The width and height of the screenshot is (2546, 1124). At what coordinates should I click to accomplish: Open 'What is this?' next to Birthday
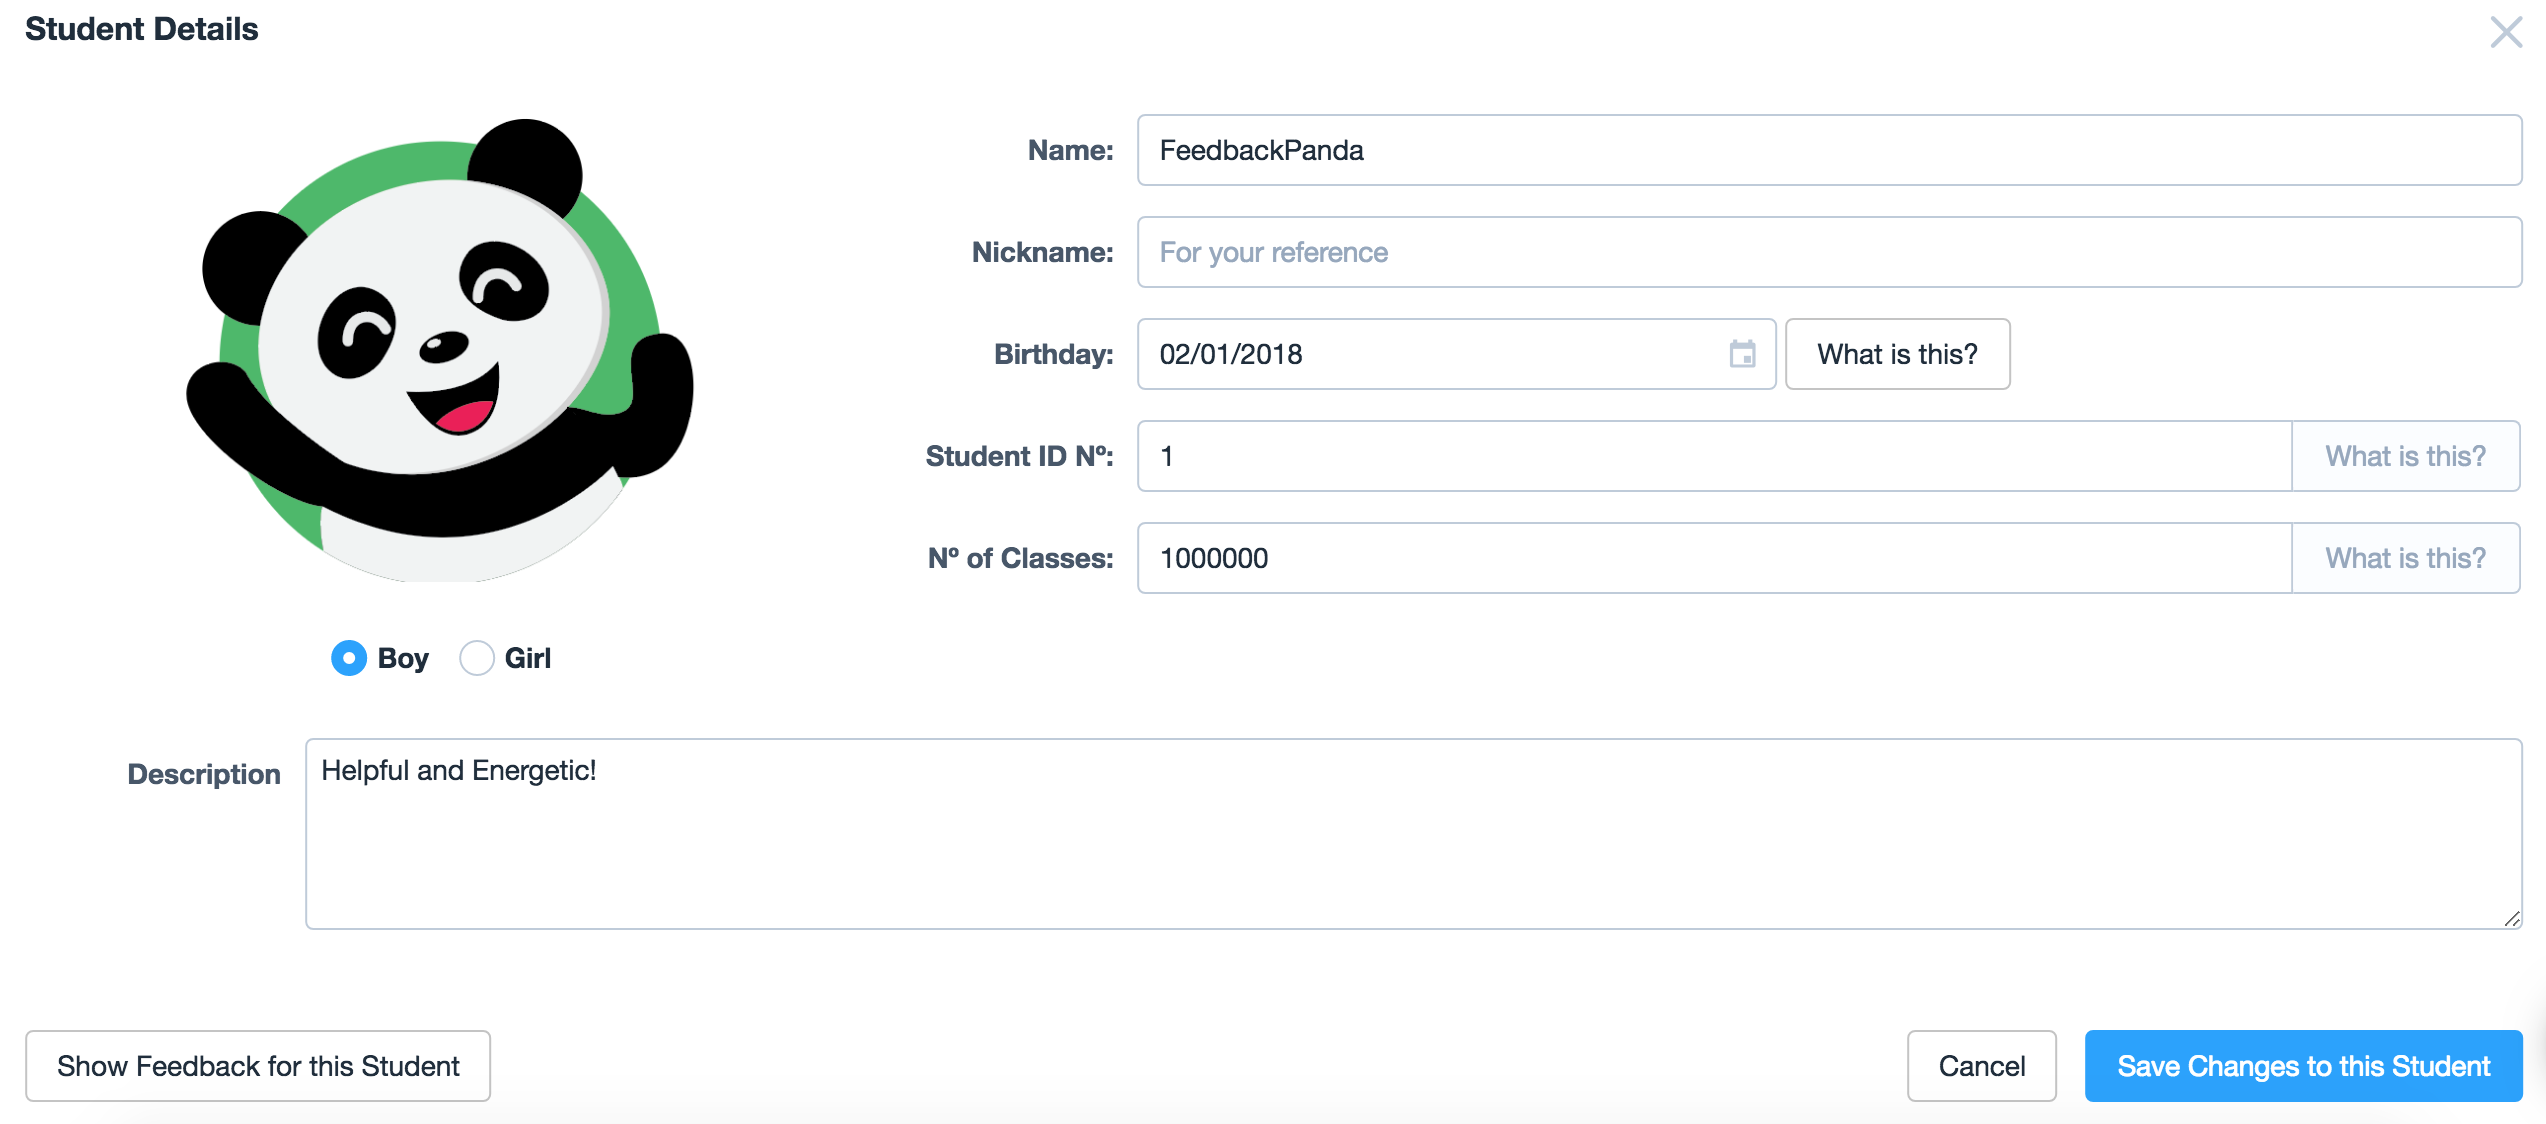pos(1897,354)
